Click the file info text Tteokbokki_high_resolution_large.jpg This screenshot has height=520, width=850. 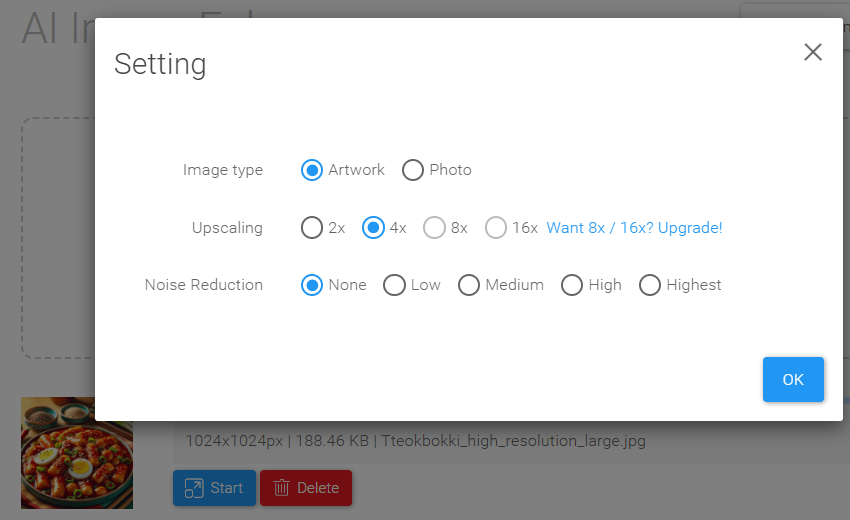click(x=513, y=441)
